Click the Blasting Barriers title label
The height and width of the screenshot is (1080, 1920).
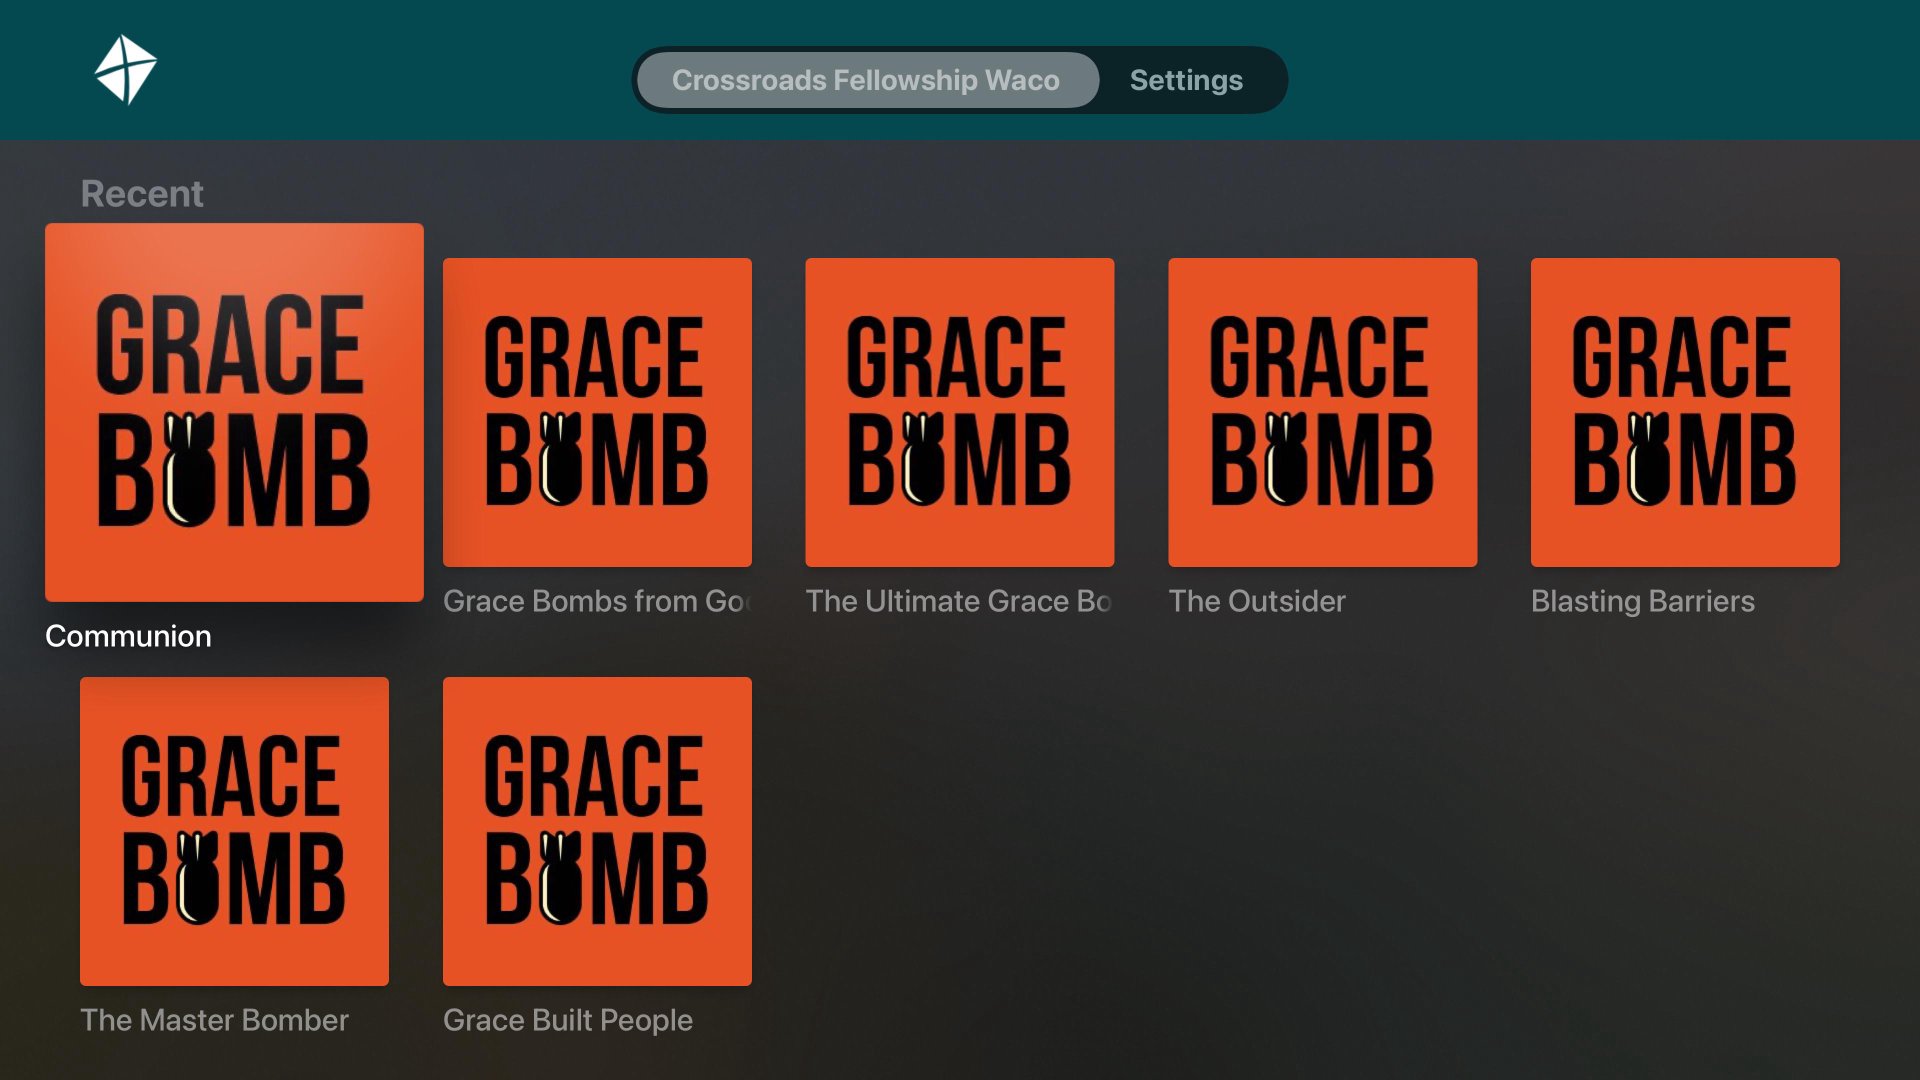(1642, 601)
